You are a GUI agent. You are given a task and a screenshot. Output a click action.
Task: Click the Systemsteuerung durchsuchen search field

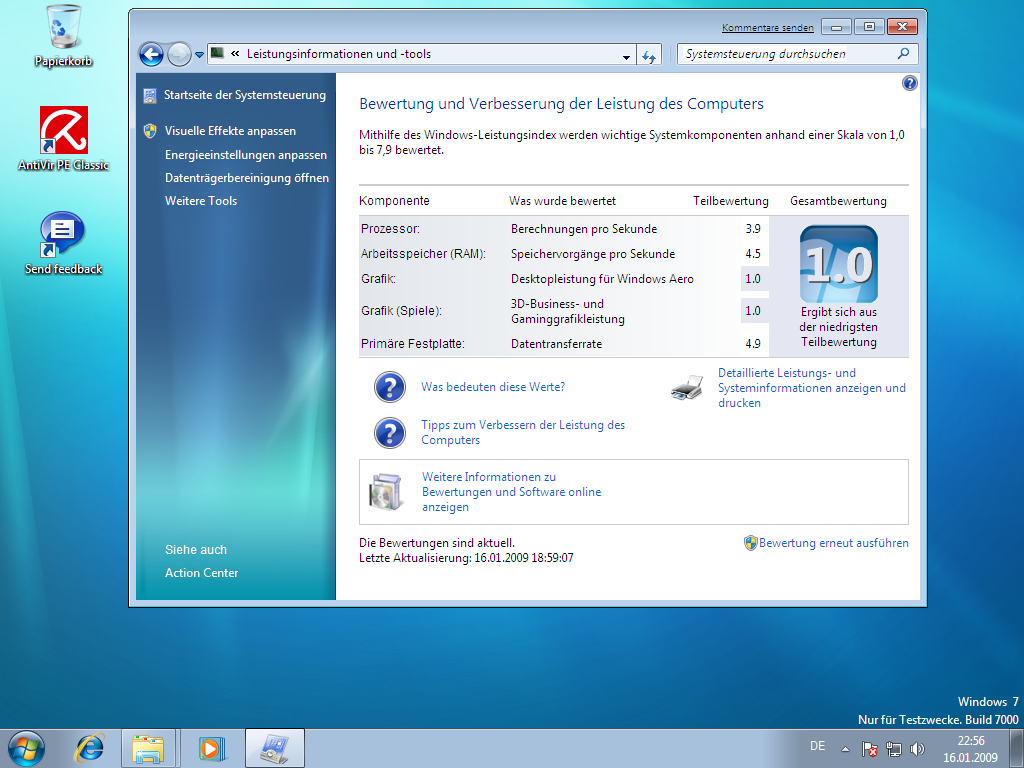tap(788, 54)
